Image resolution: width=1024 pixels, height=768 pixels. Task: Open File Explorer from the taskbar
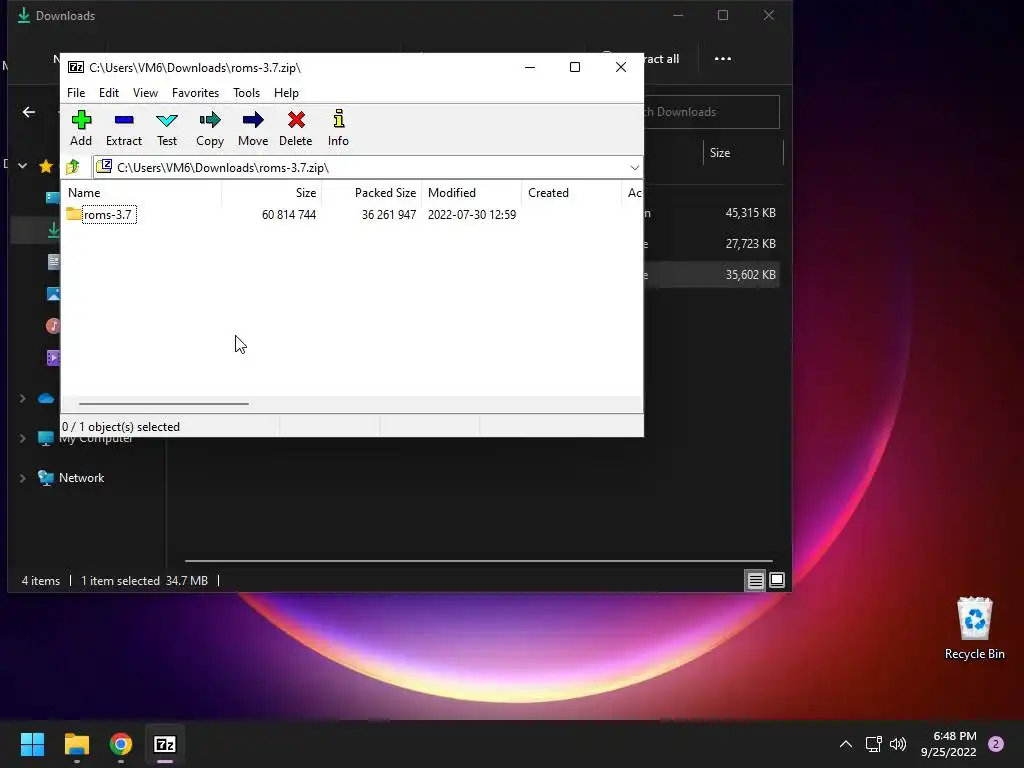point(76,744)
